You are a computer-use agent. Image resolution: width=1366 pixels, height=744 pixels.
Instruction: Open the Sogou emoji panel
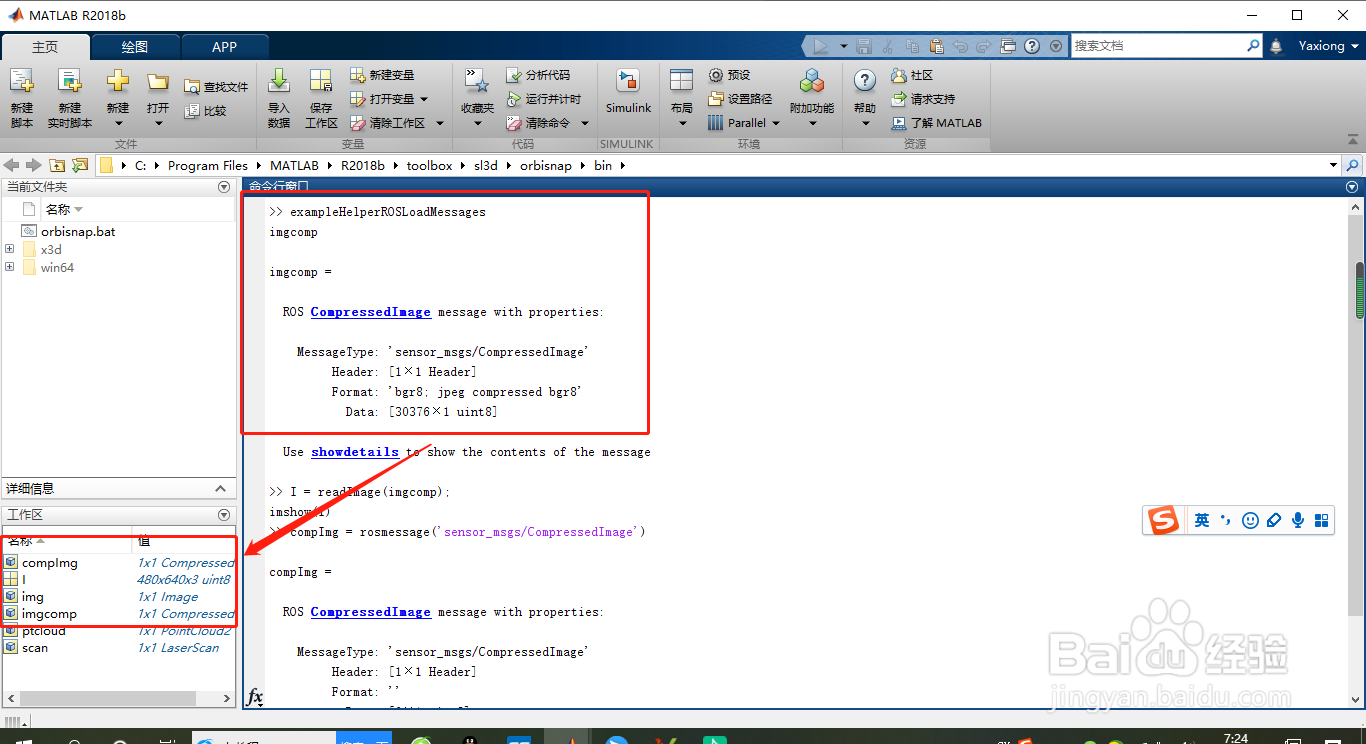click(1250, 520)
